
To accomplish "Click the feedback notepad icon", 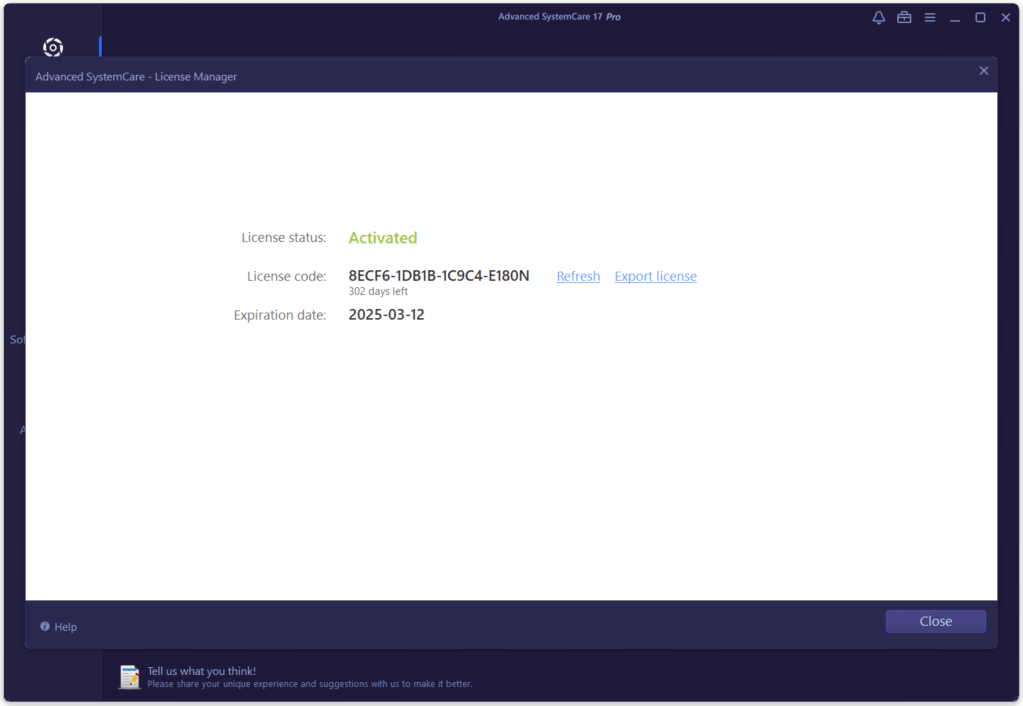I will pos(130,677).
